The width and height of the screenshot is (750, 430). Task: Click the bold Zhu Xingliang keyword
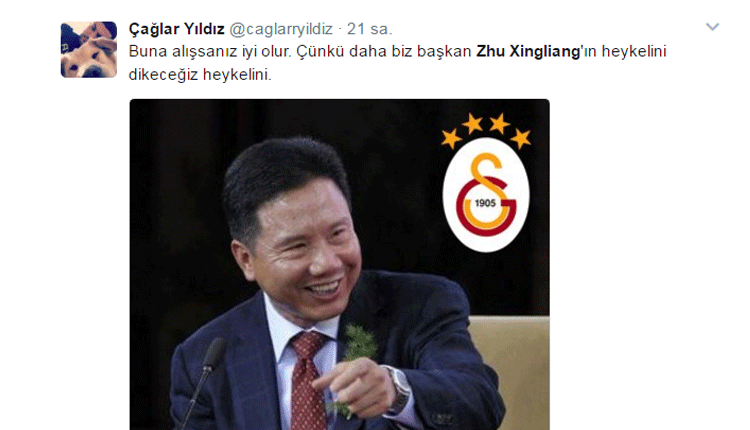click(x=528, y=51)
